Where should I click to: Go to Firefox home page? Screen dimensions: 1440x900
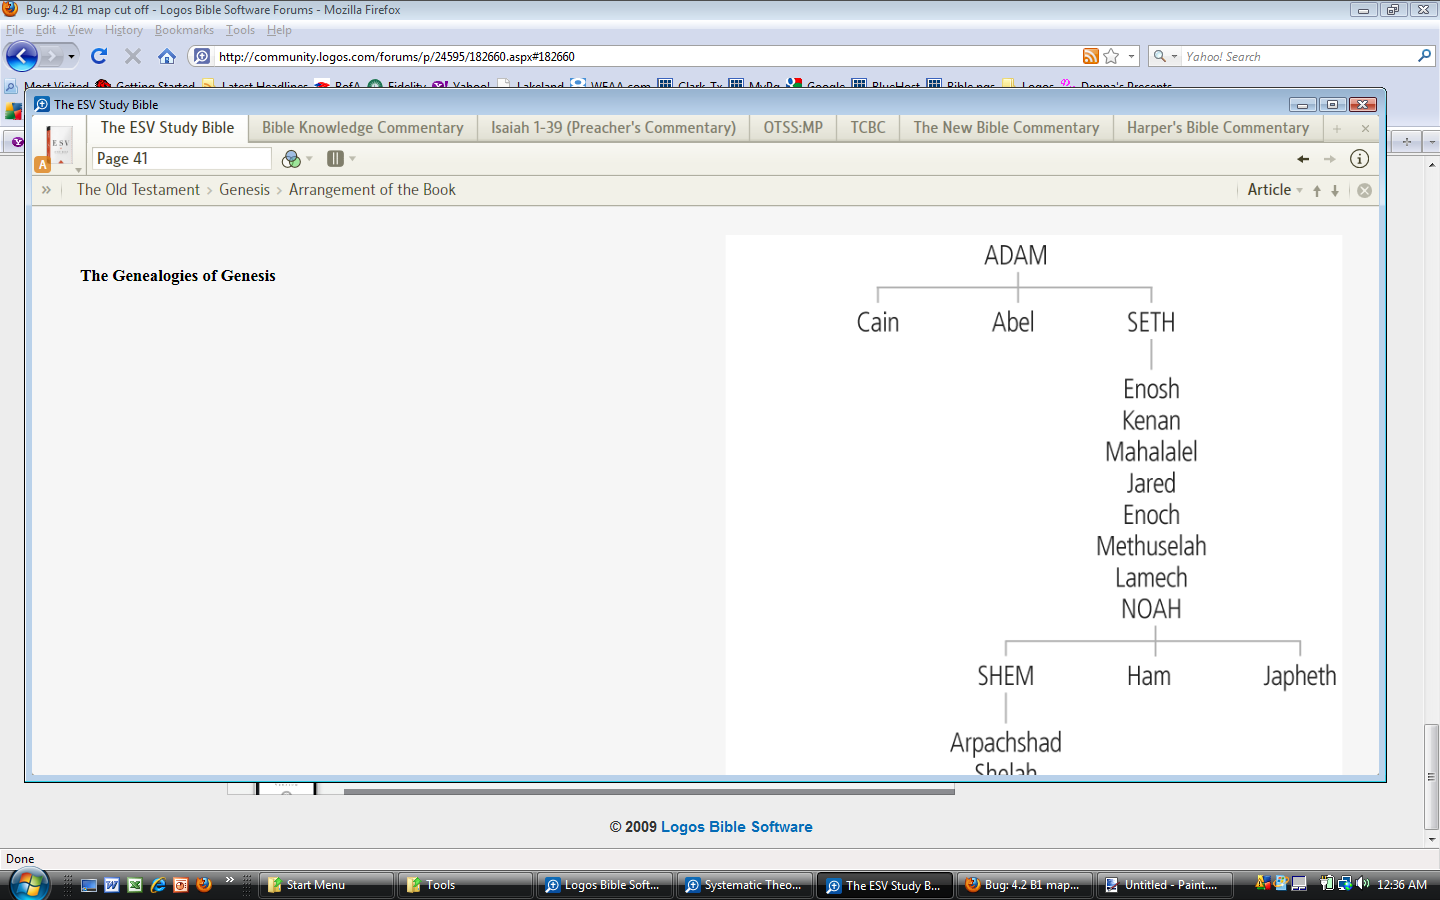167,56
